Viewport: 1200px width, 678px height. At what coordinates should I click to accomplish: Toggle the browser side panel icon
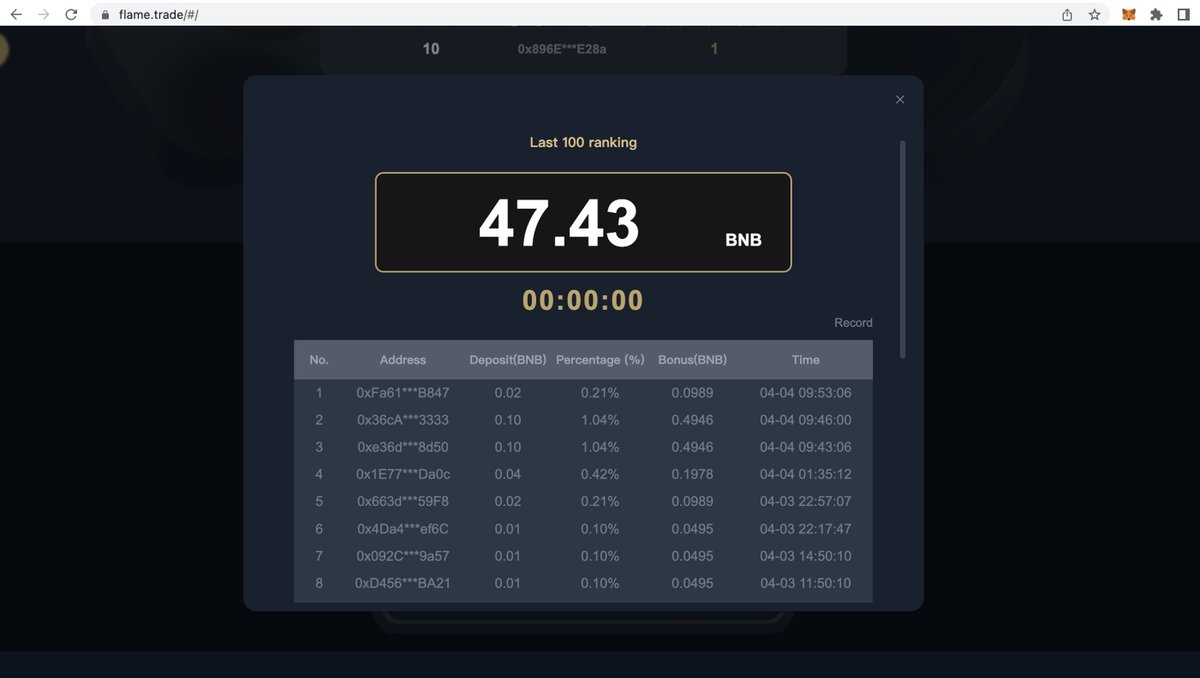1183,15
